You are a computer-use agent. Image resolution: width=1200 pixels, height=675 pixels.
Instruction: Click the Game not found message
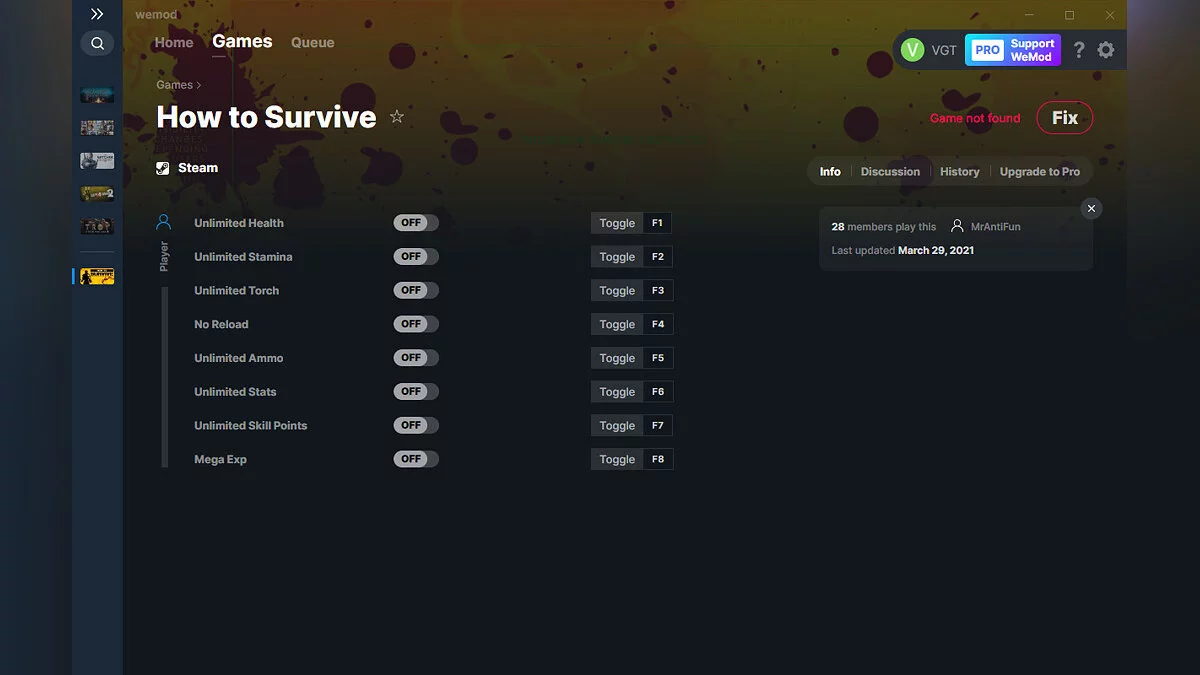click(x=975, y=118)
